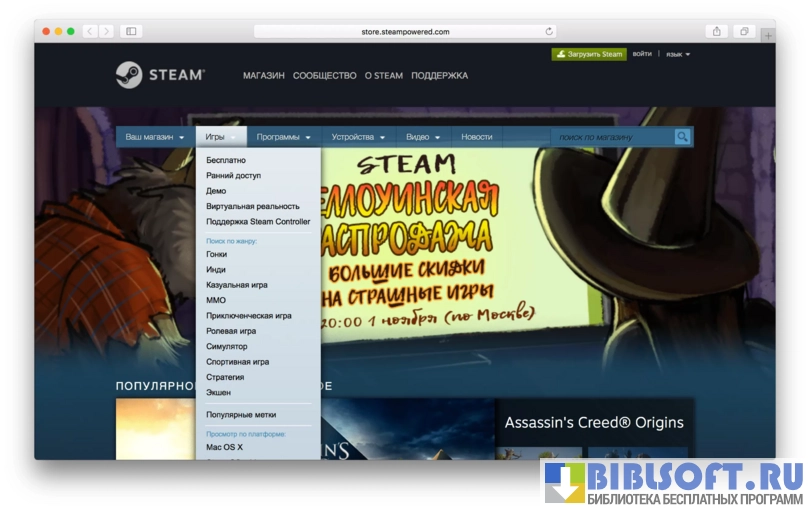Image resolution: width=810 pixels, height=508 pixels.
Task: Expand the Ваш магазин dropdown
Action: (154, 137)
